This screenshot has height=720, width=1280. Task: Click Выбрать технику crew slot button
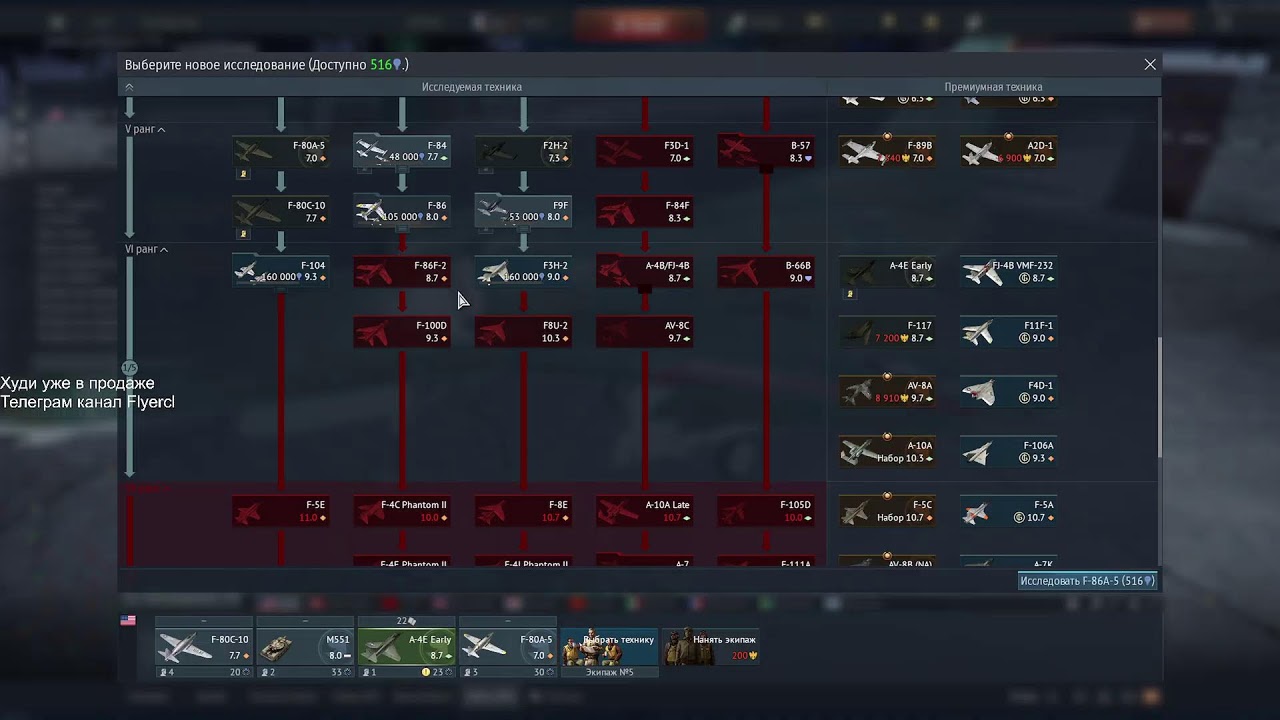click(609, 647)
